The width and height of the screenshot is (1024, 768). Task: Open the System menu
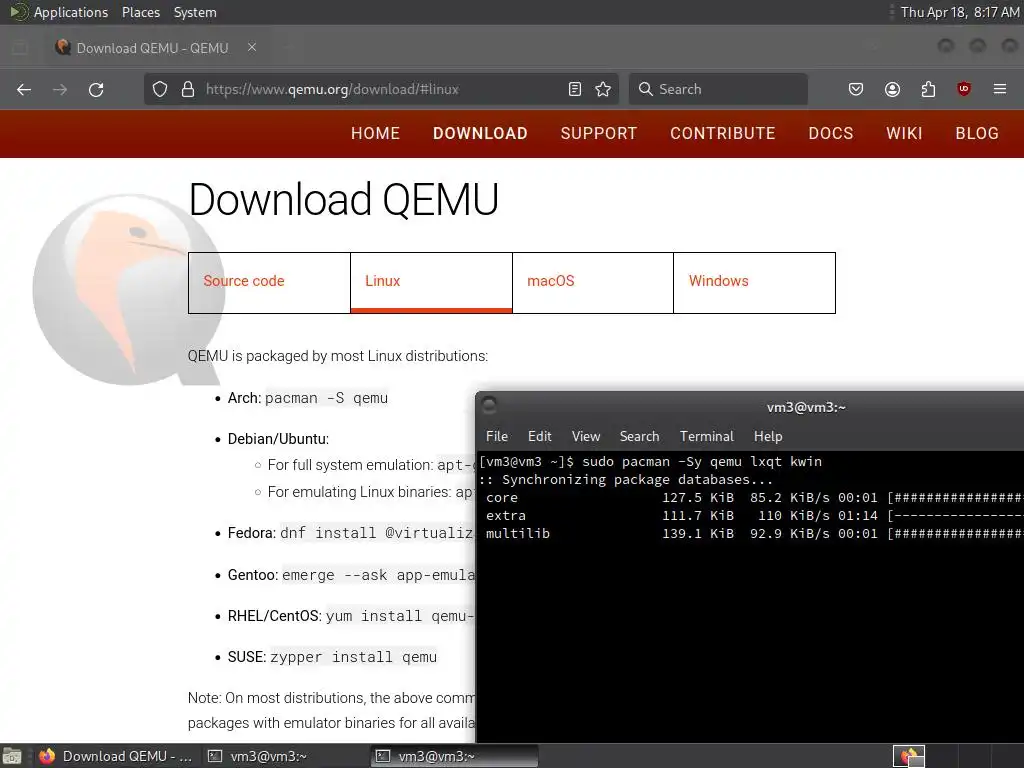[195, 12]
